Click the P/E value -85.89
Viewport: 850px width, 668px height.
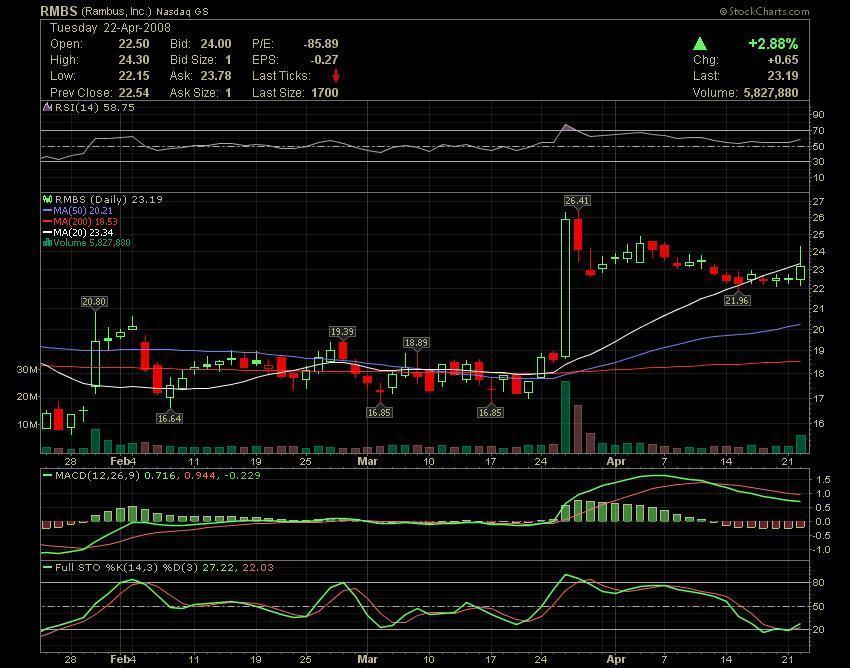pos(321,44)
